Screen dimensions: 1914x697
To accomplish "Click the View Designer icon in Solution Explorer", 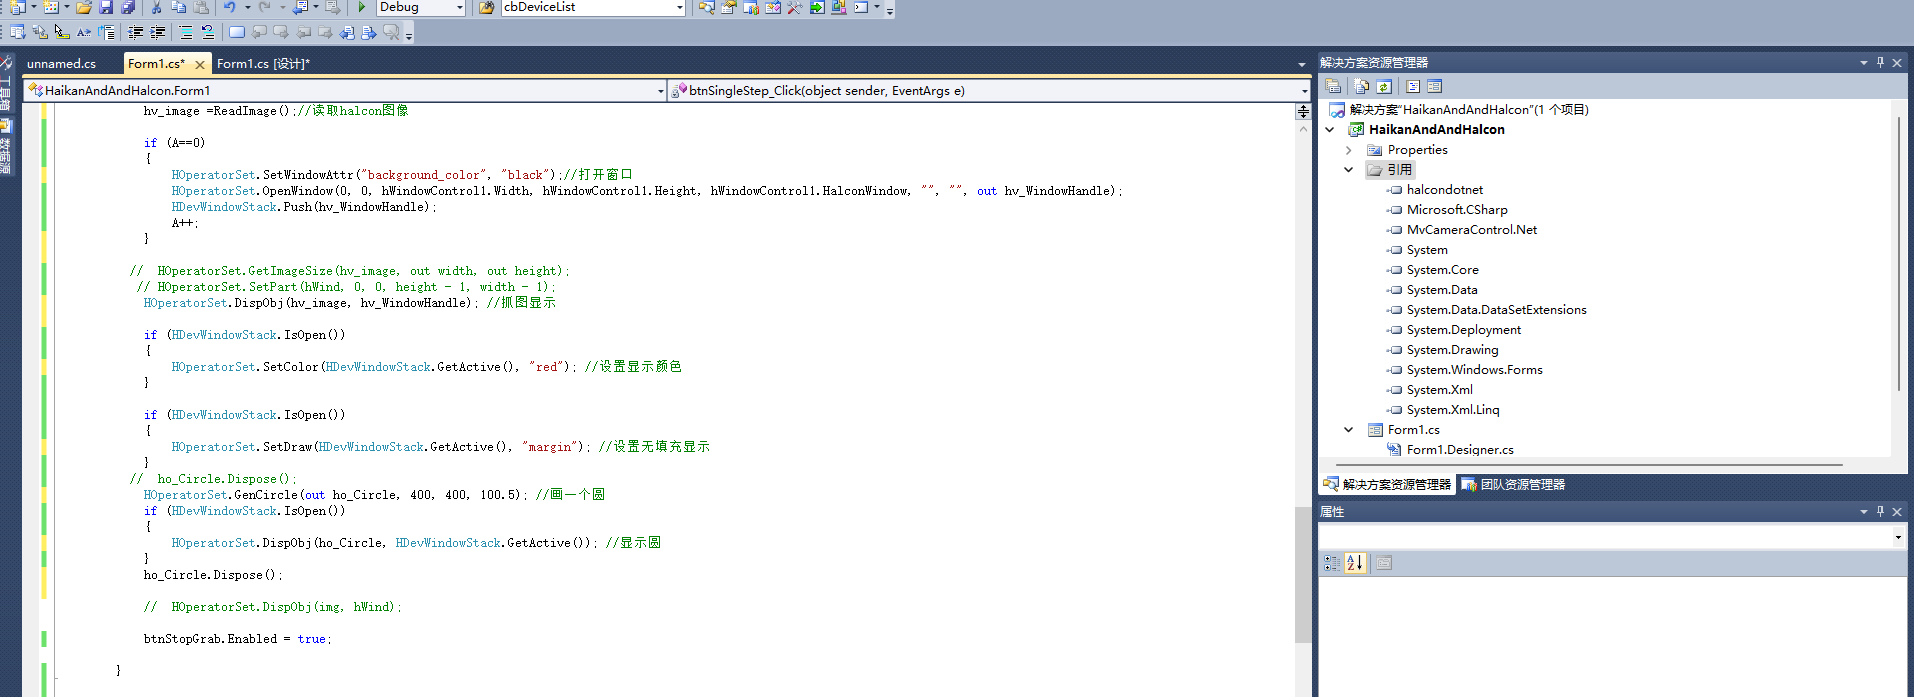I will coord(1435,86).
